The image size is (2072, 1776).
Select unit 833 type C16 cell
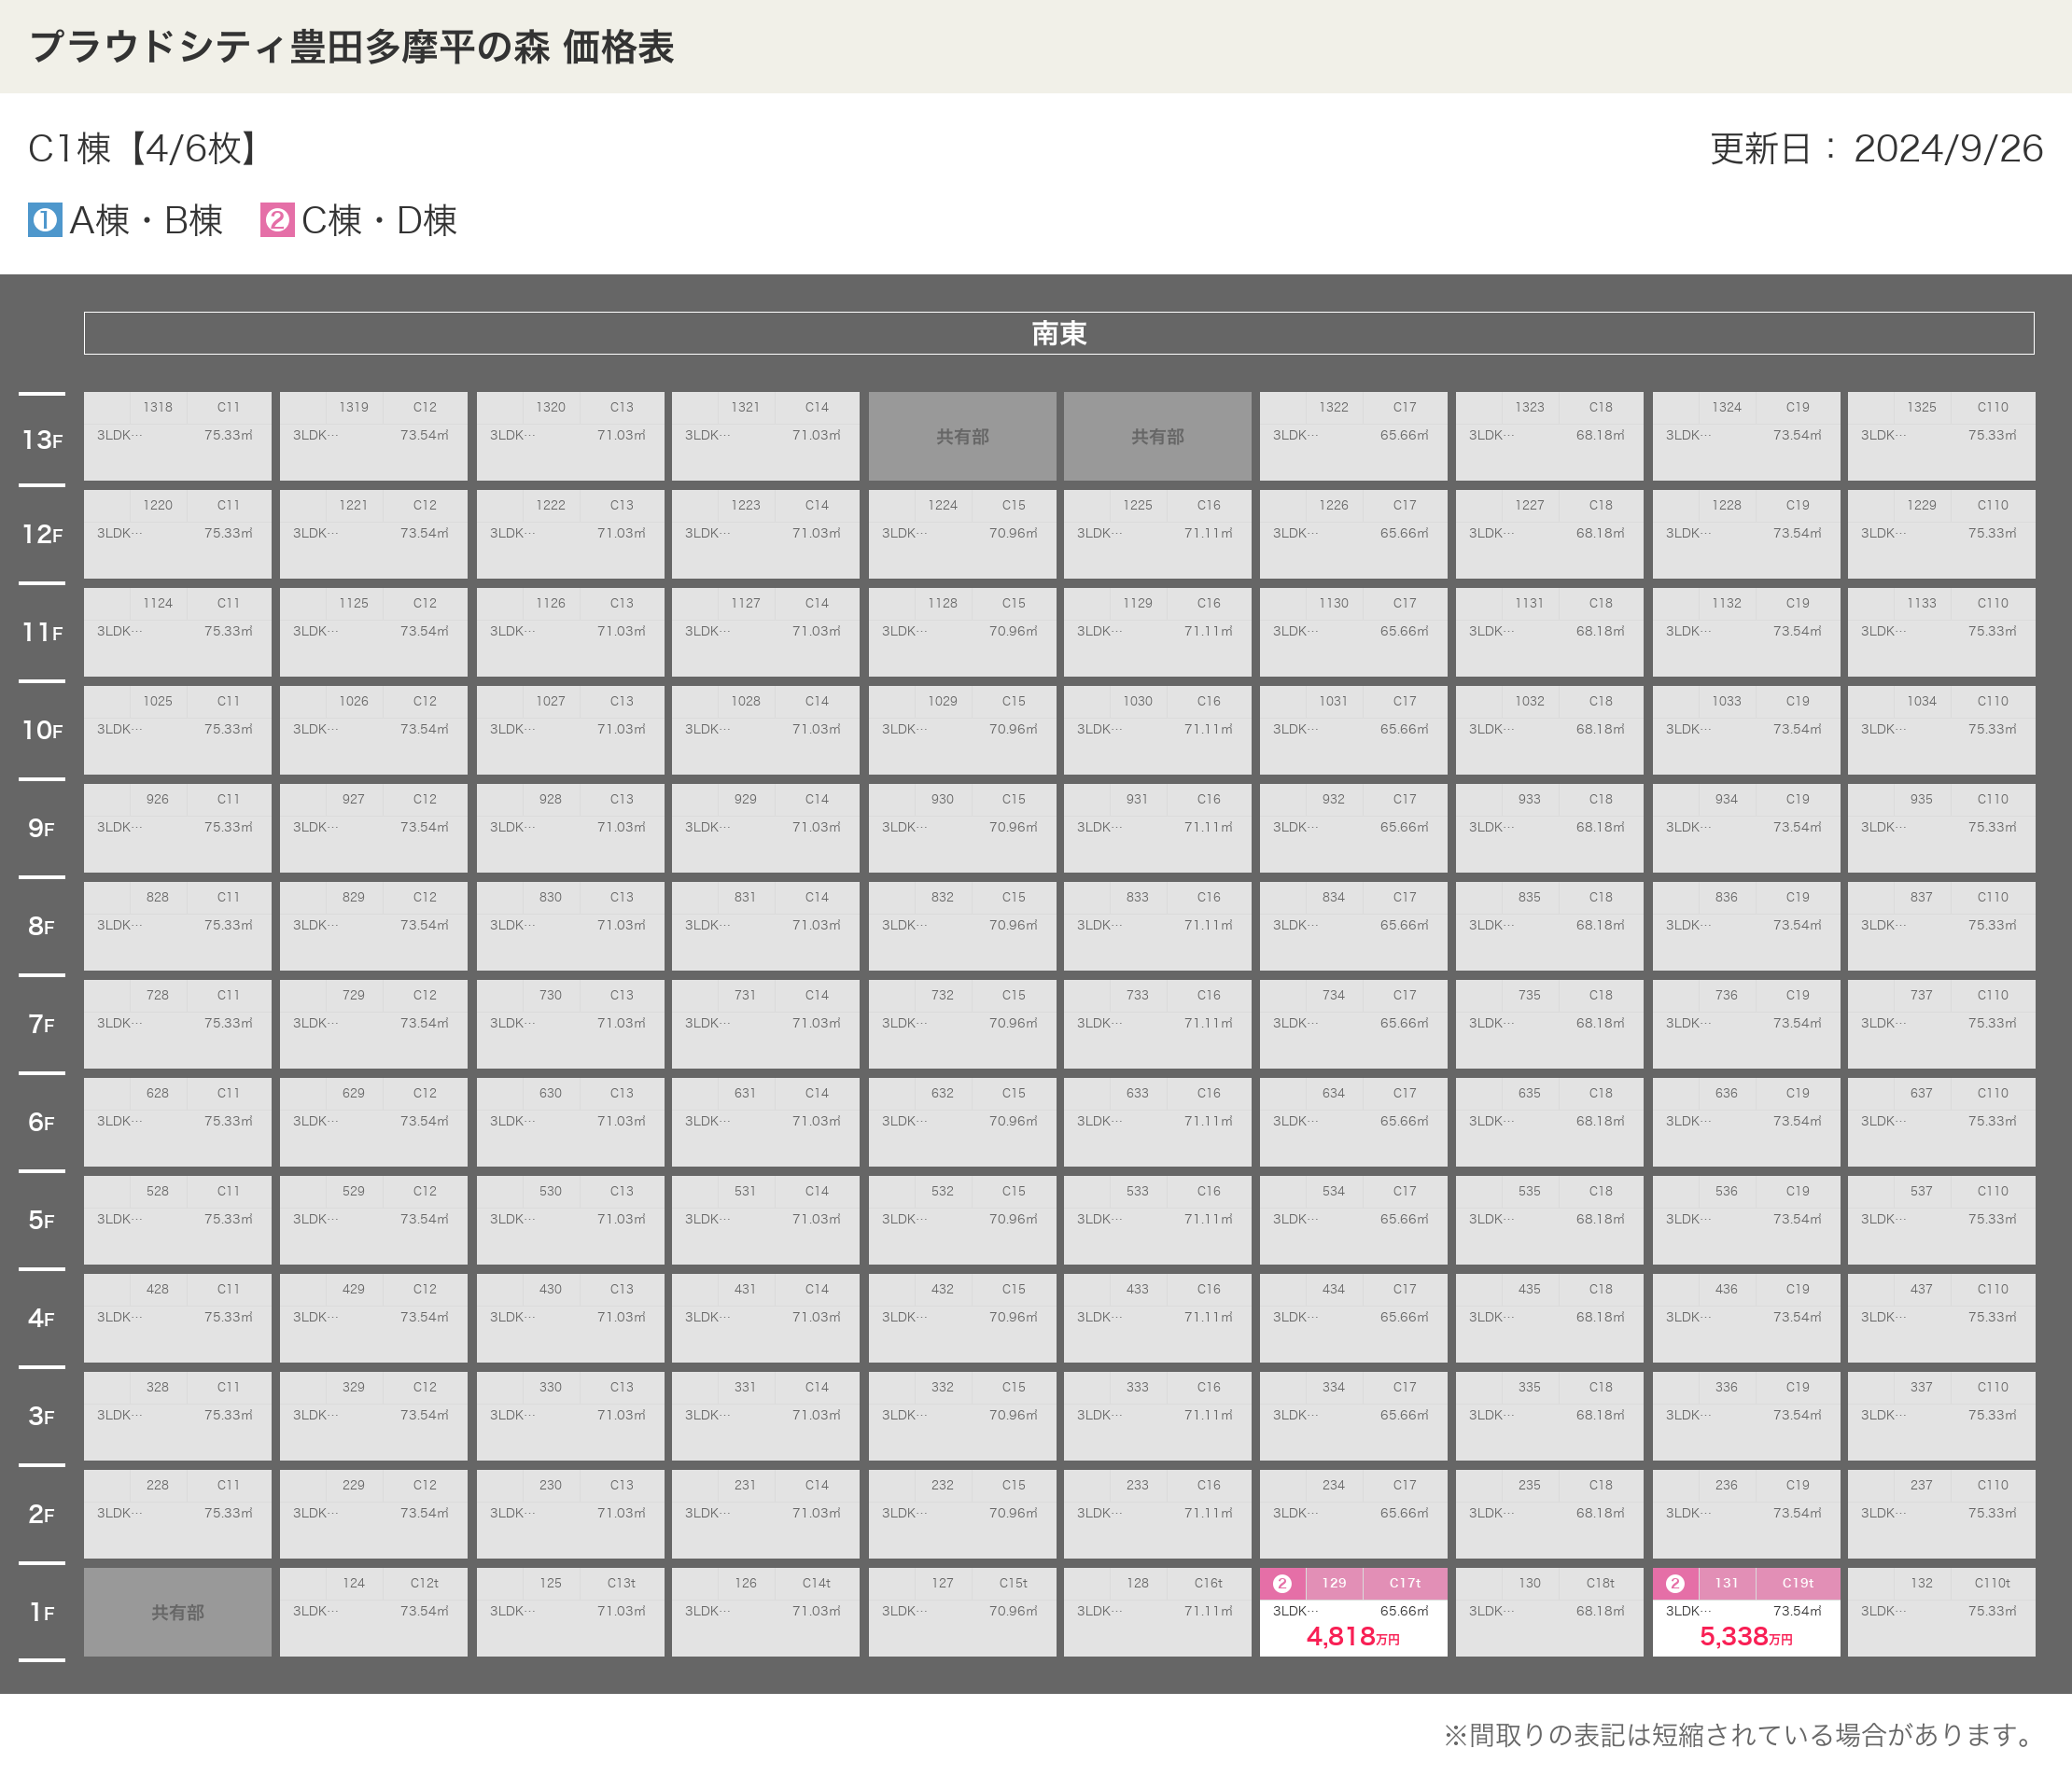(x=1157, y=926)
